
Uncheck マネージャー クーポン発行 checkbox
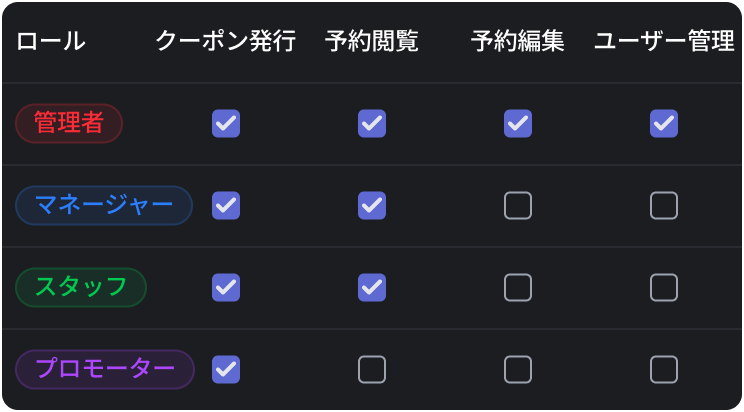tap(226, 206)
